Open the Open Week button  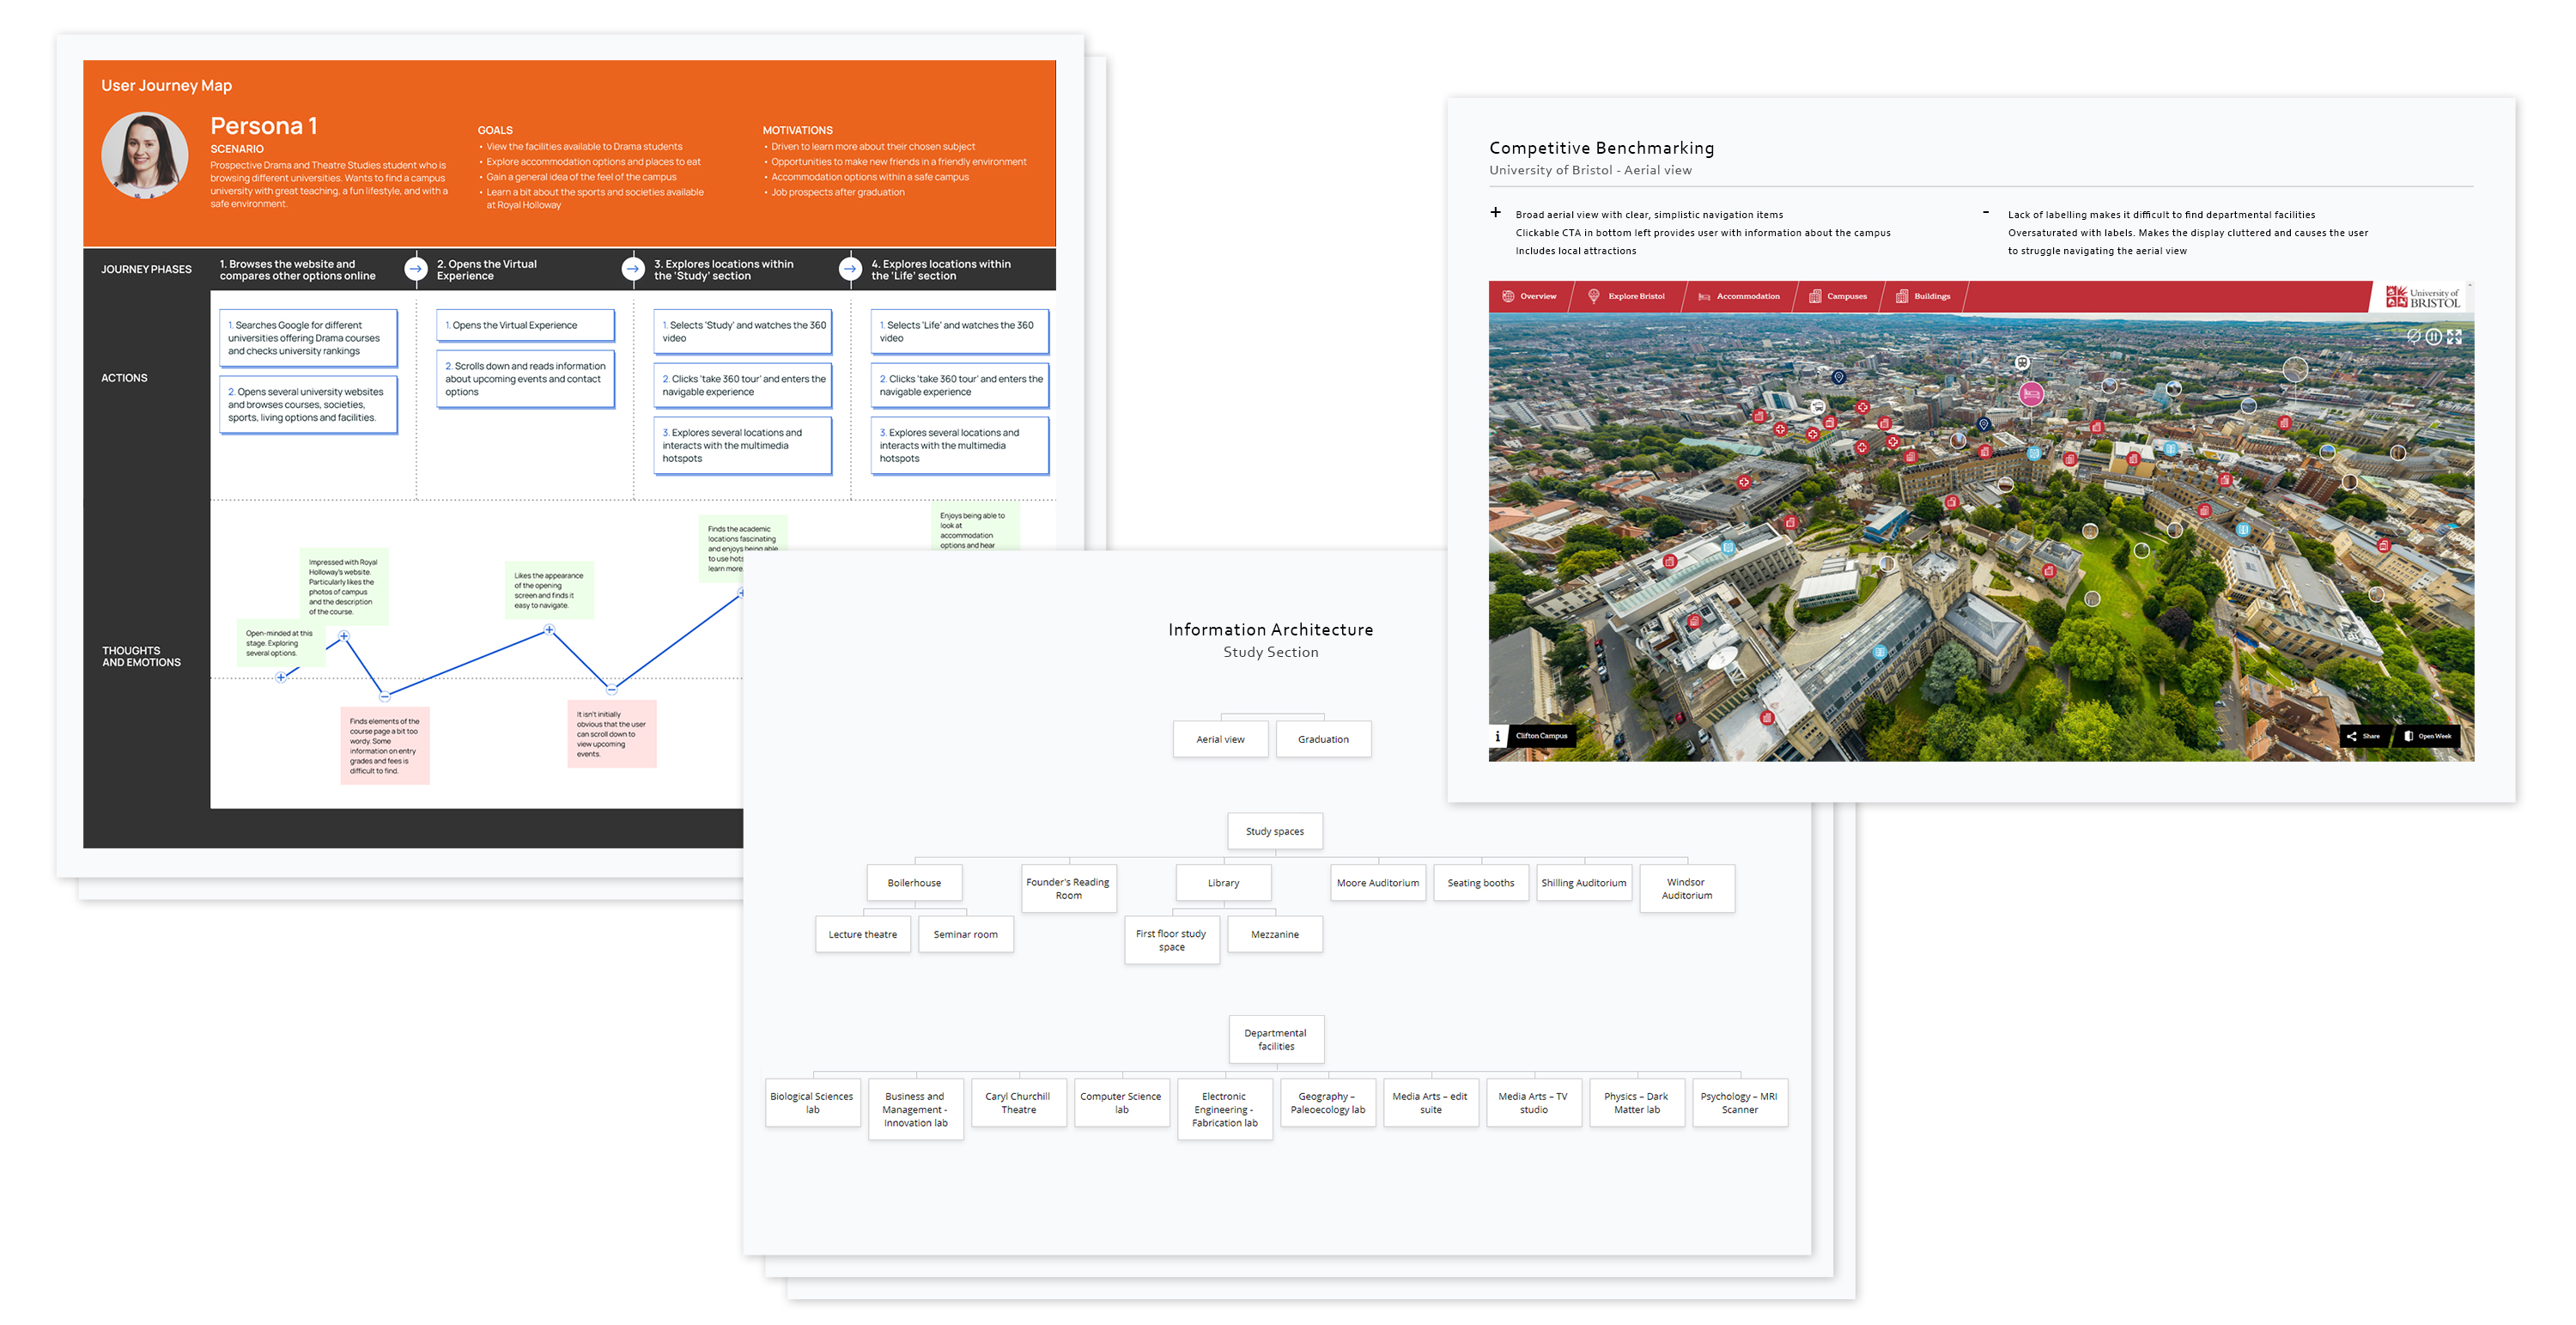click(2428, 736)
